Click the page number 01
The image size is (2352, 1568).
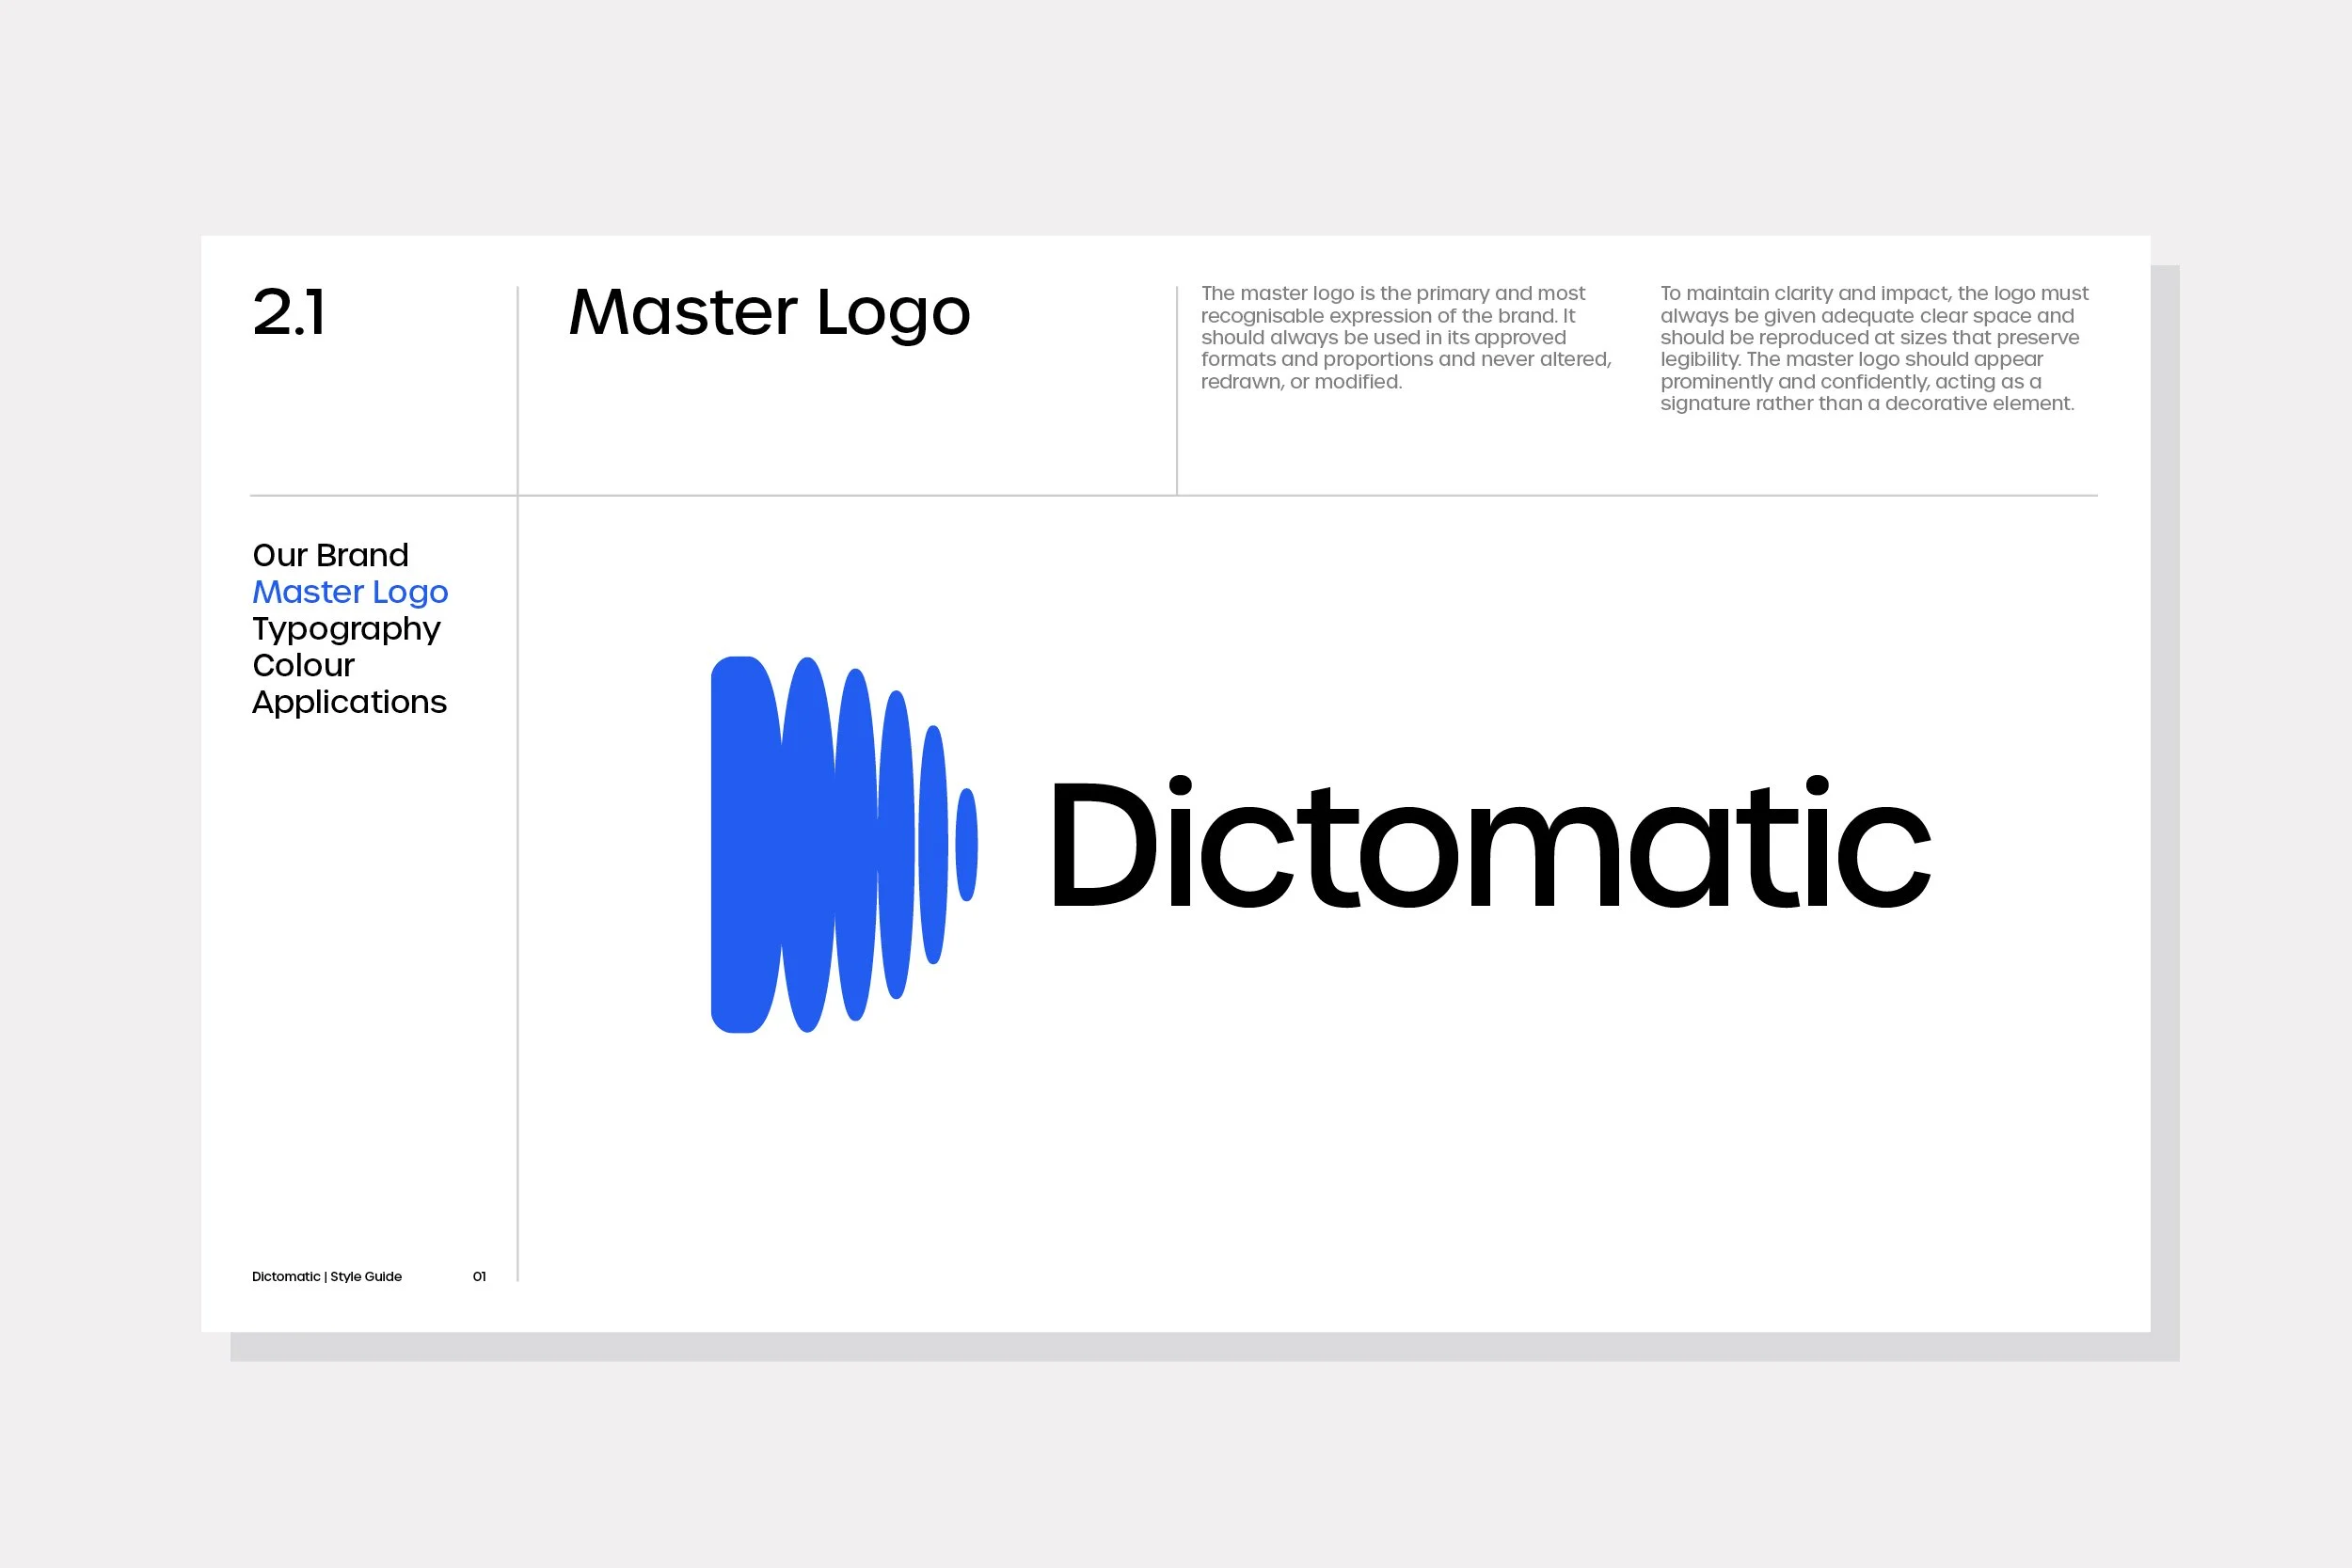point(478,1276)
